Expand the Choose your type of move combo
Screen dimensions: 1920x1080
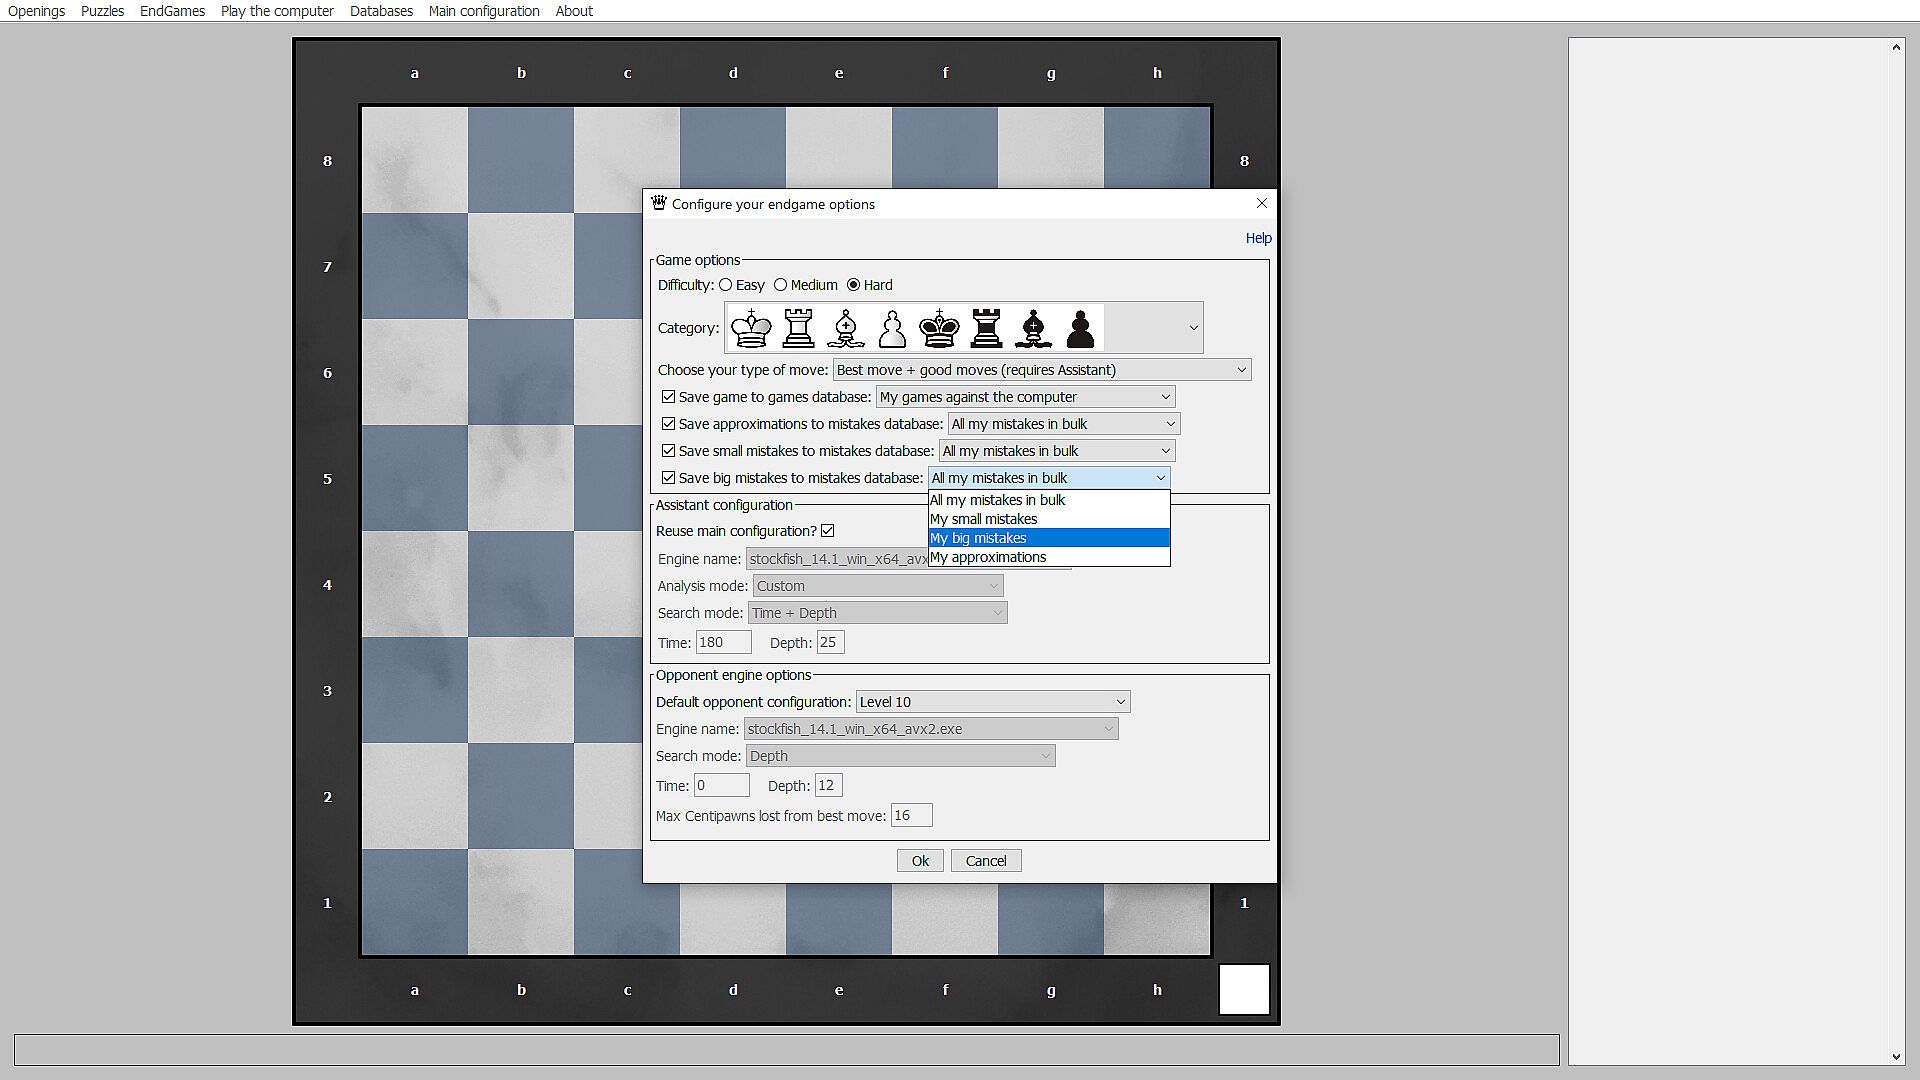(1041, 370)
